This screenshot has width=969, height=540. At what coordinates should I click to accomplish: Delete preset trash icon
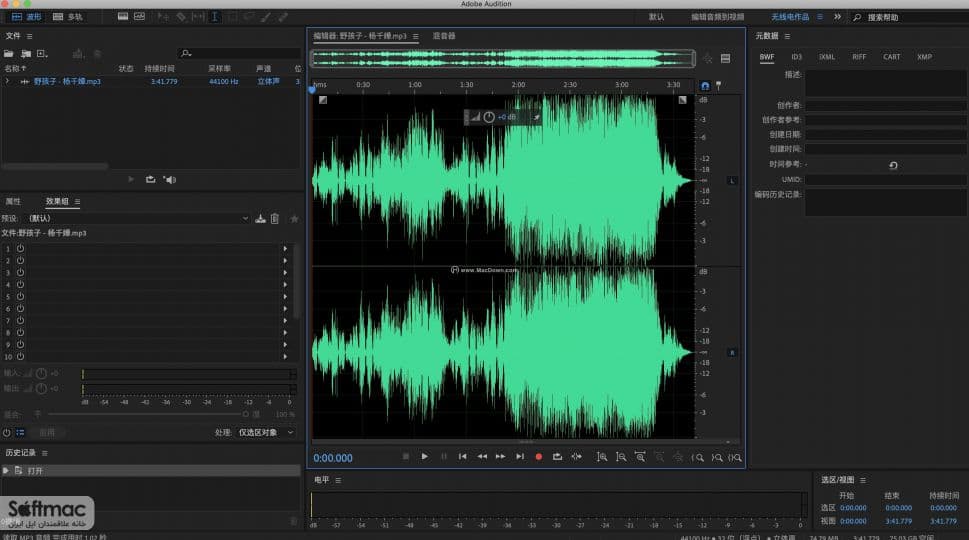click(x=275, y=219)
